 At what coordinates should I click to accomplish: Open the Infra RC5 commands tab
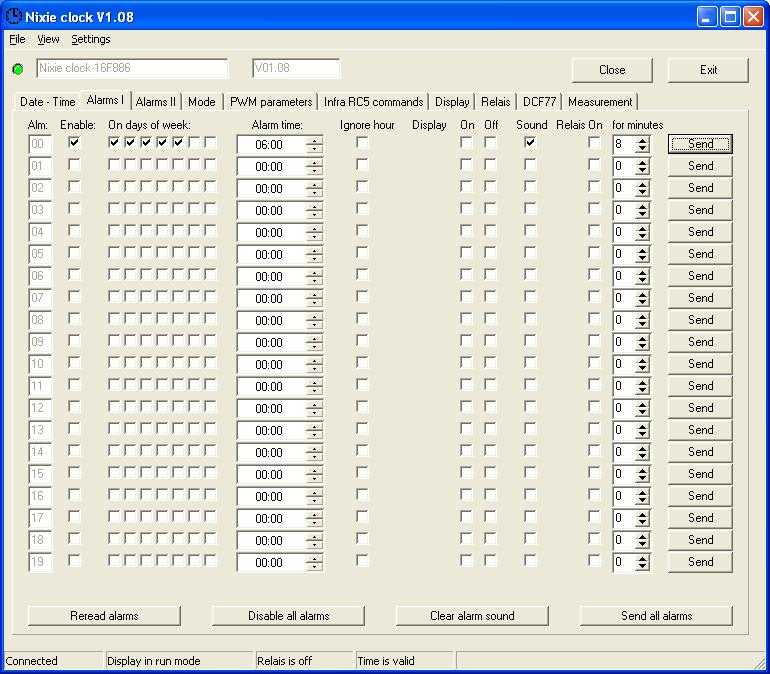pos(373,102)
